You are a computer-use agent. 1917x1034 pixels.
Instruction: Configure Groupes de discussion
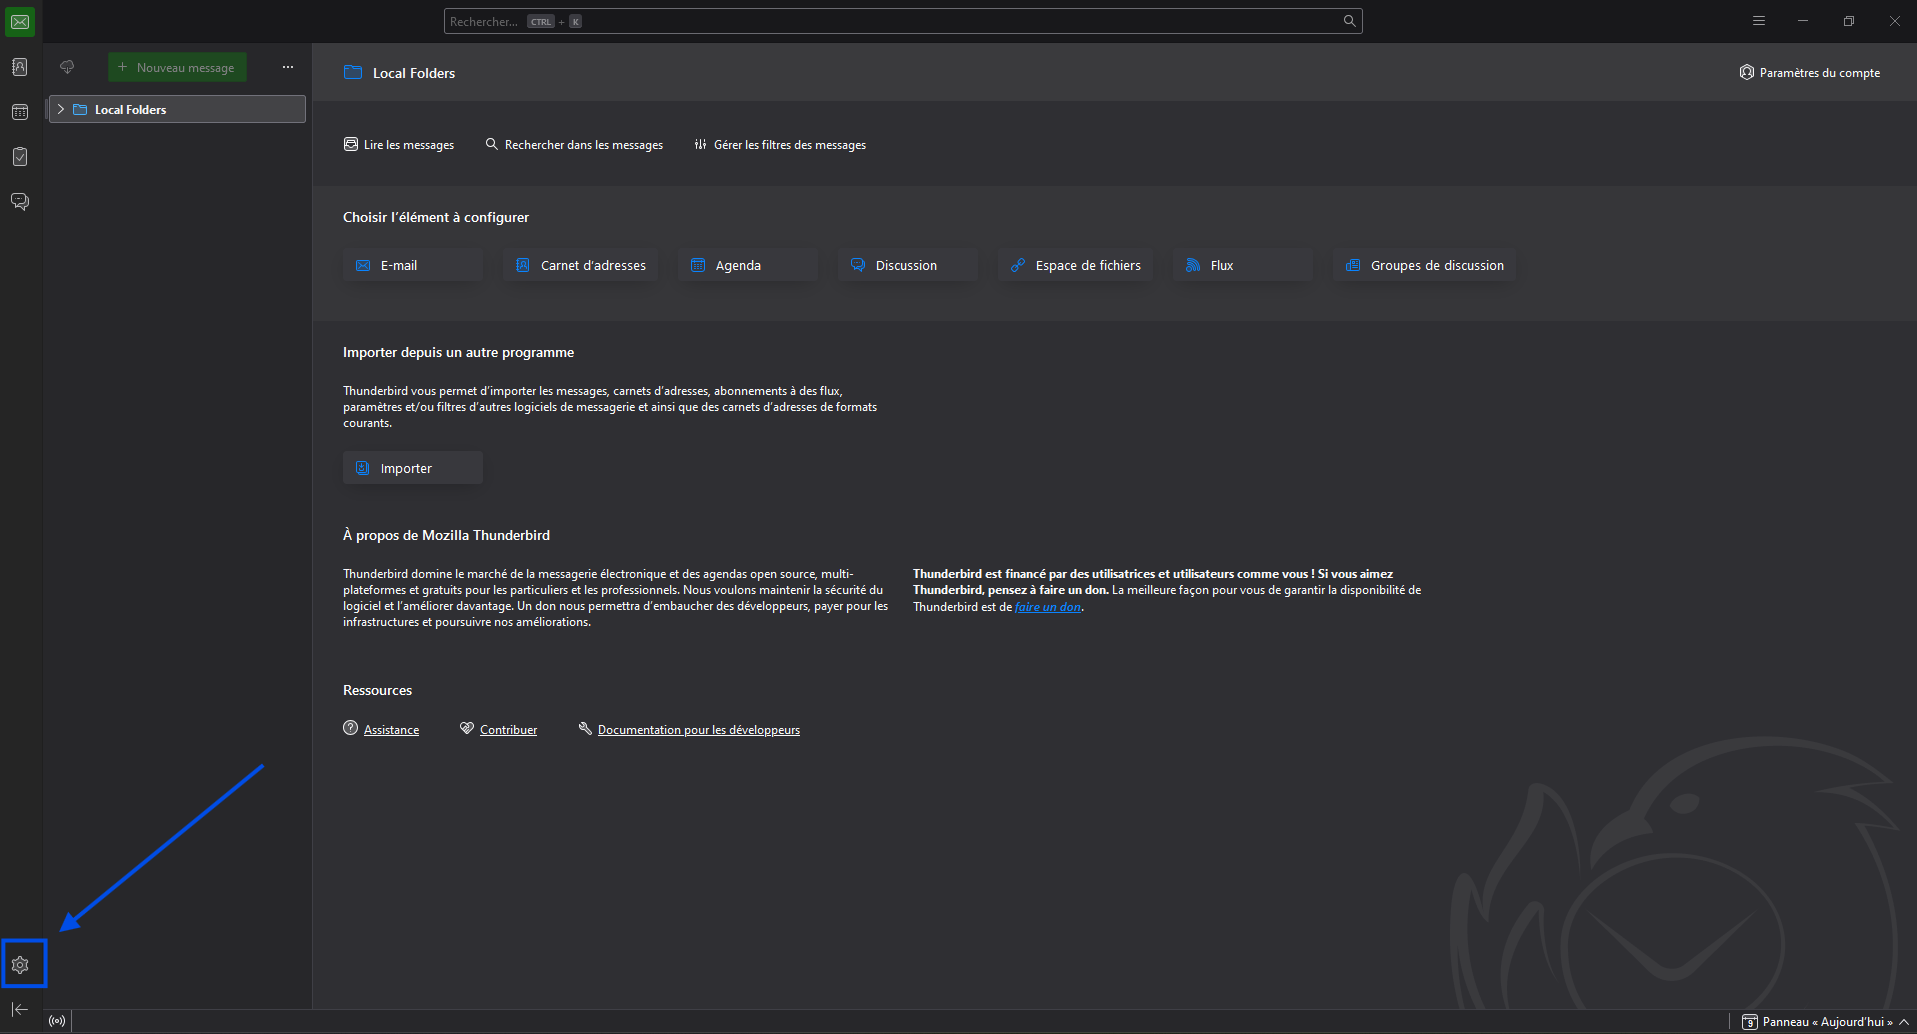coord(1424,265)
